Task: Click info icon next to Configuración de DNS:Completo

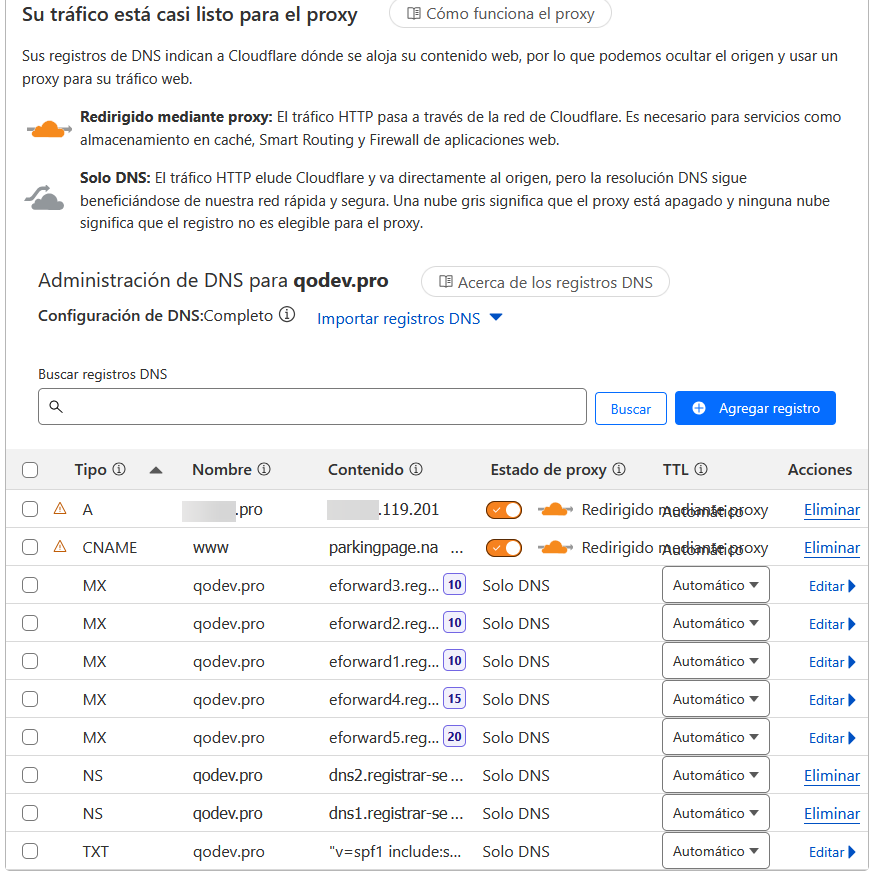Action: point(287,315)
